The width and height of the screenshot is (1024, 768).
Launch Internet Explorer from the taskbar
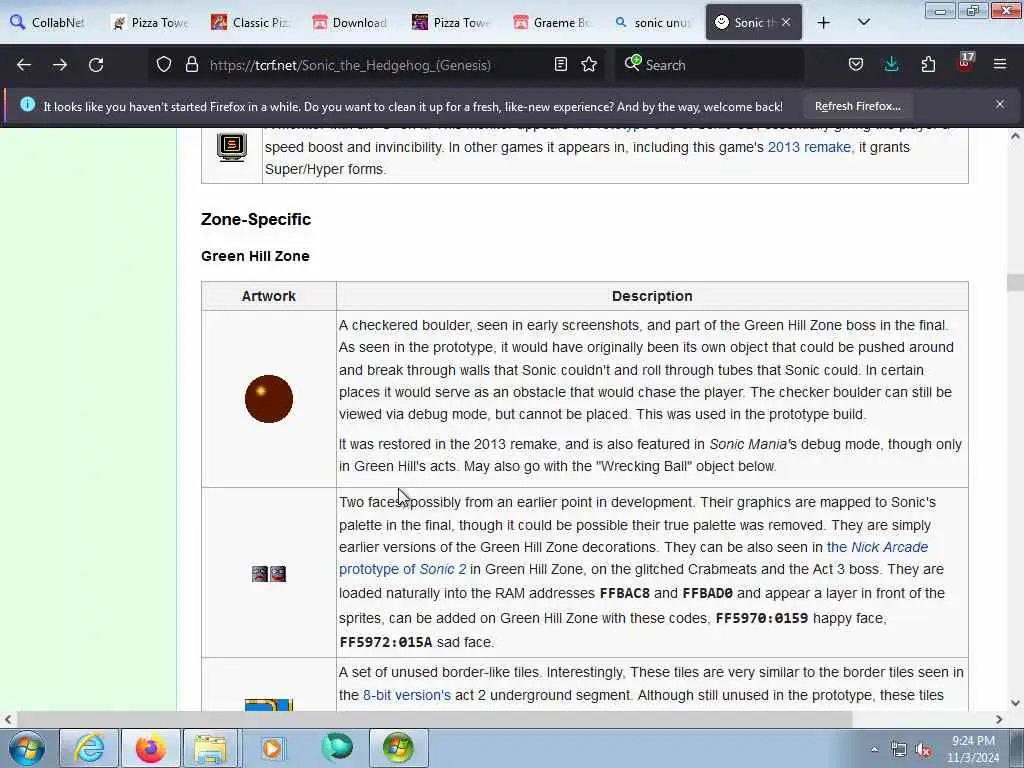click(89, 748)
